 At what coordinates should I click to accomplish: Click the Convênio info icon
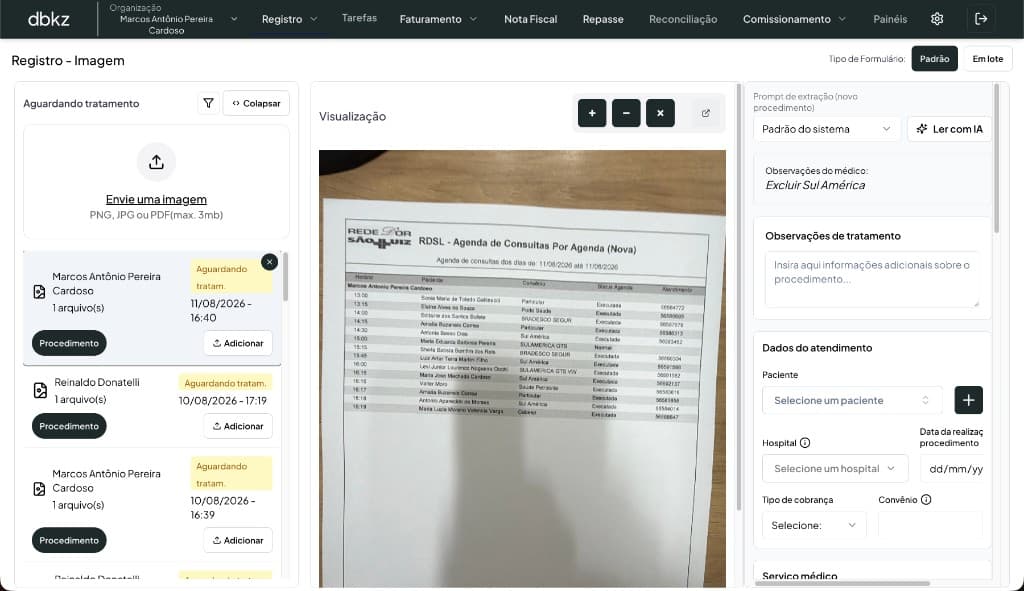coord(925,500)
